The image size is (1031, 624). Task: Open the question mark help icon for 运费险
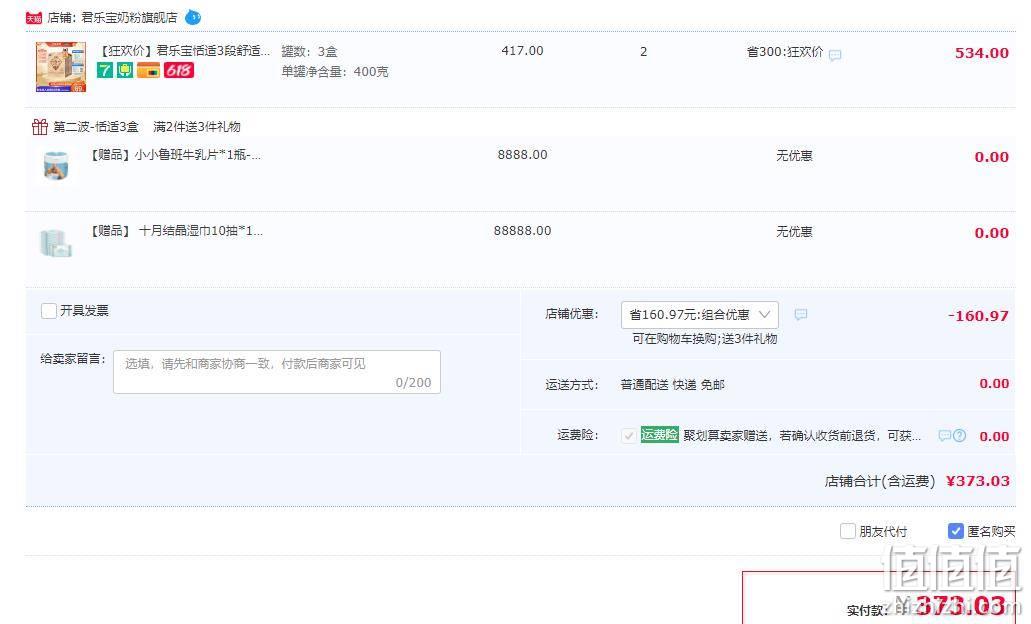[959, 435]
